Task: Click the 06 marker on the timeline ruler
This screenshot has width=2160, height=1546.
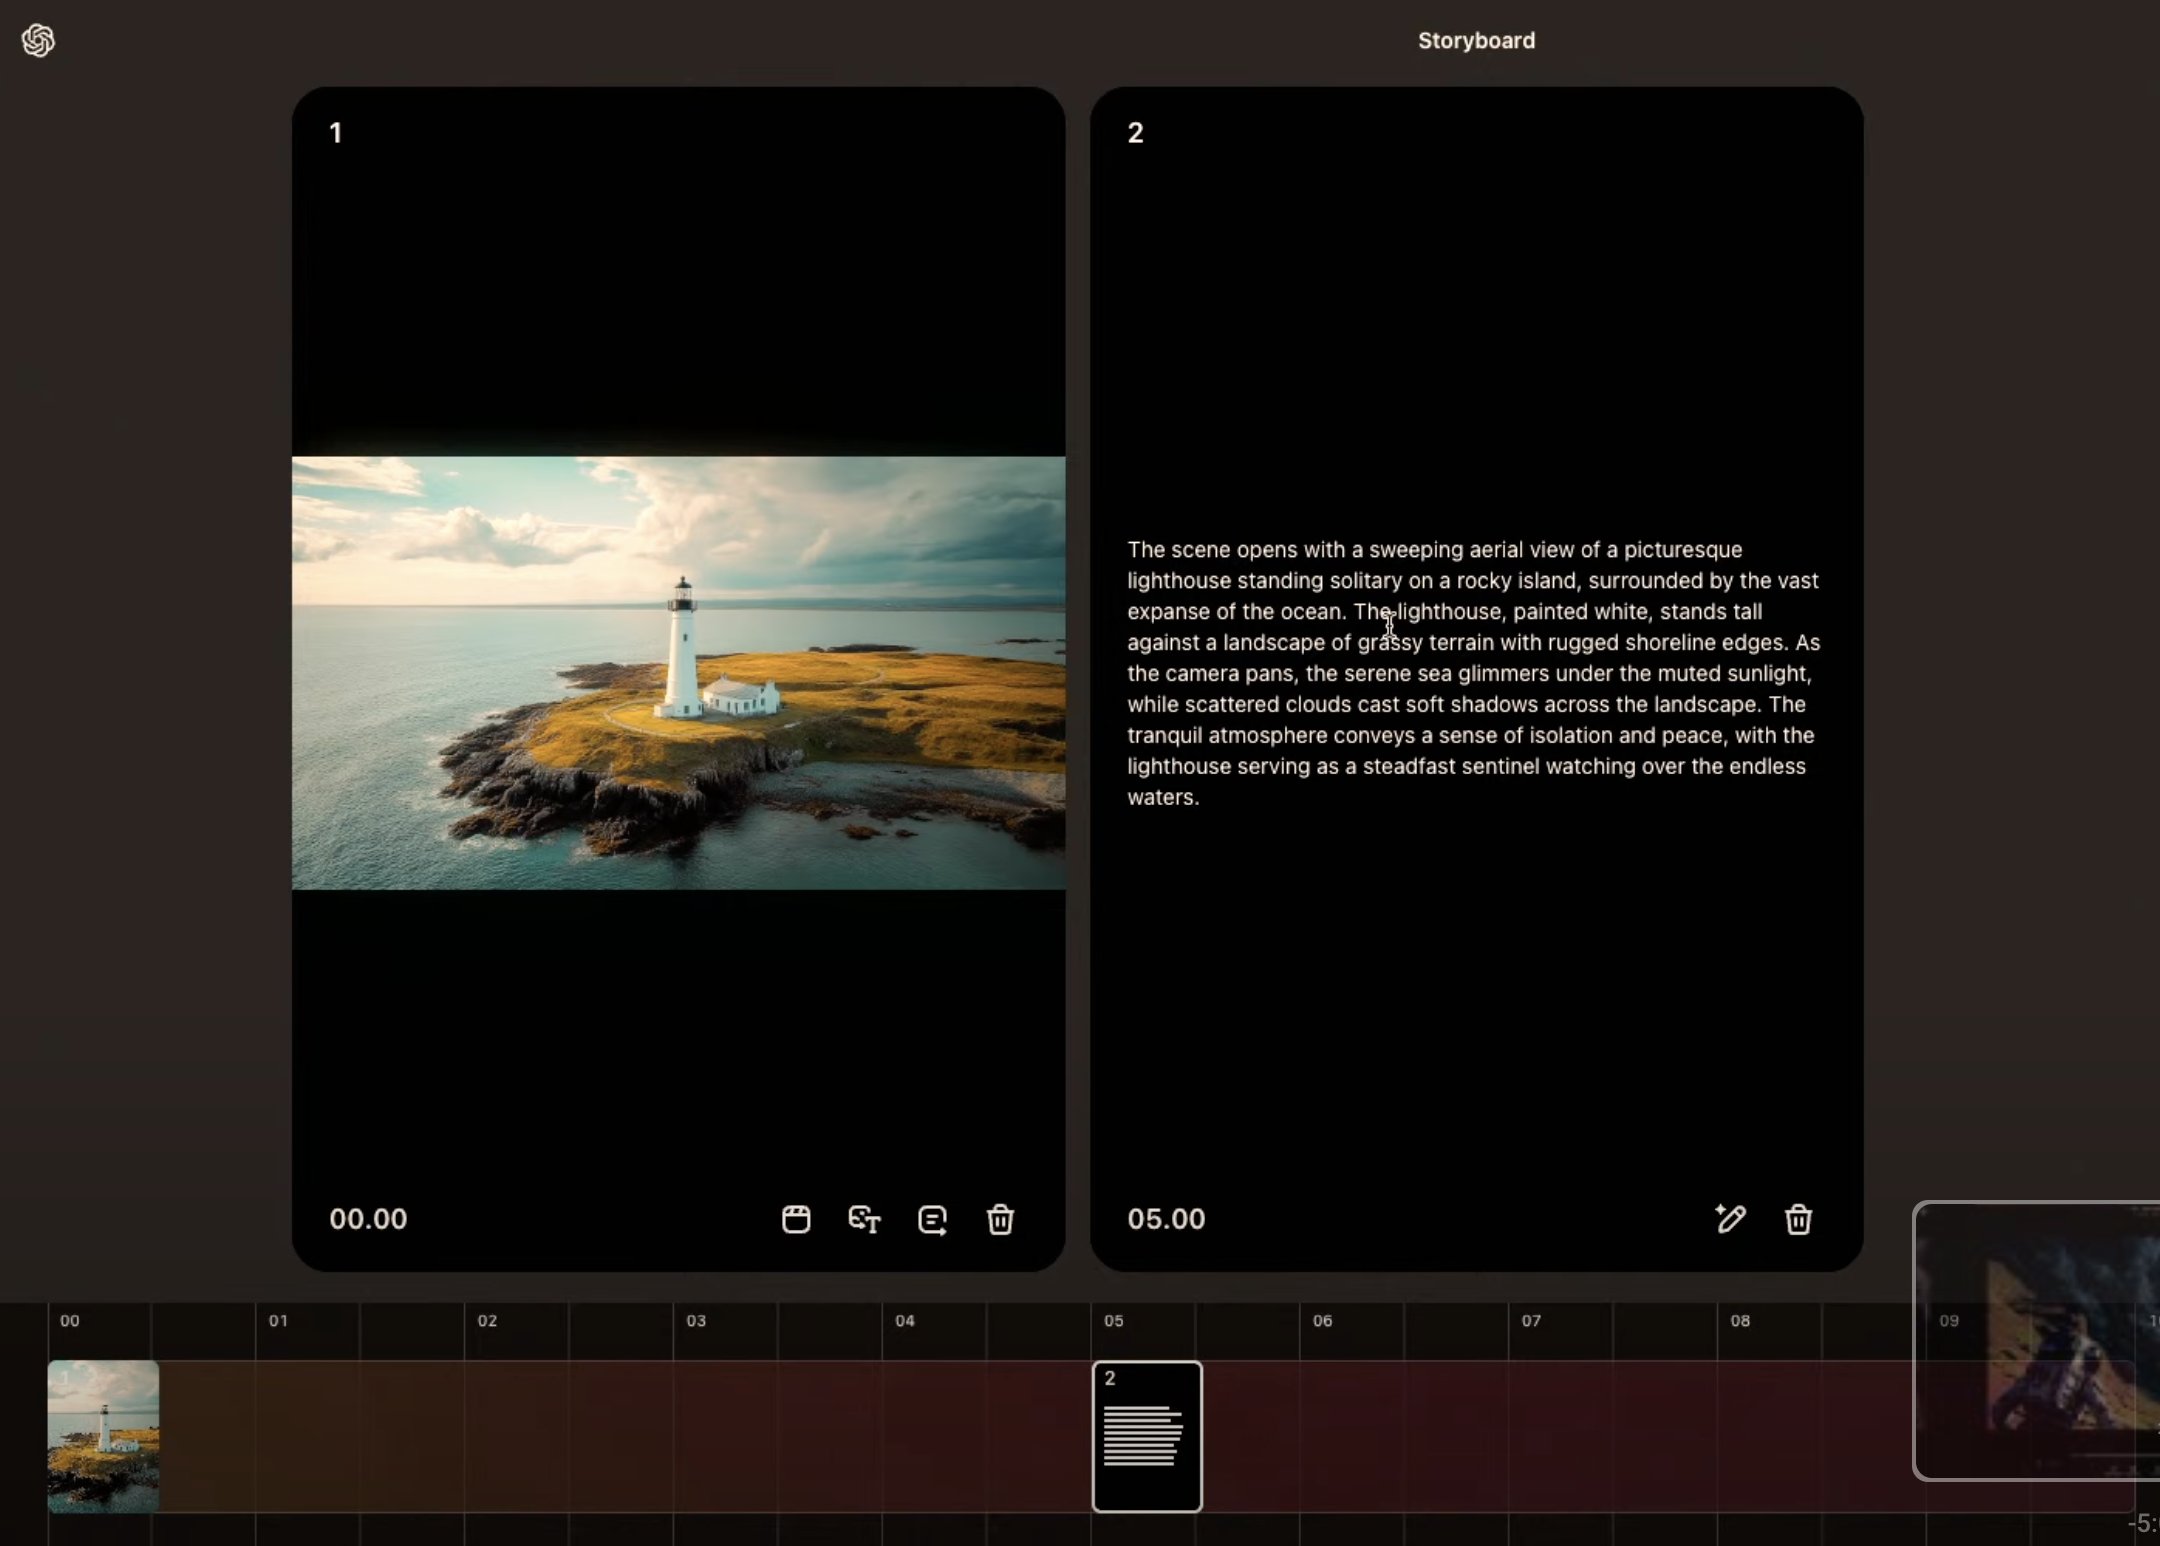Action: click(1322, 1321)
